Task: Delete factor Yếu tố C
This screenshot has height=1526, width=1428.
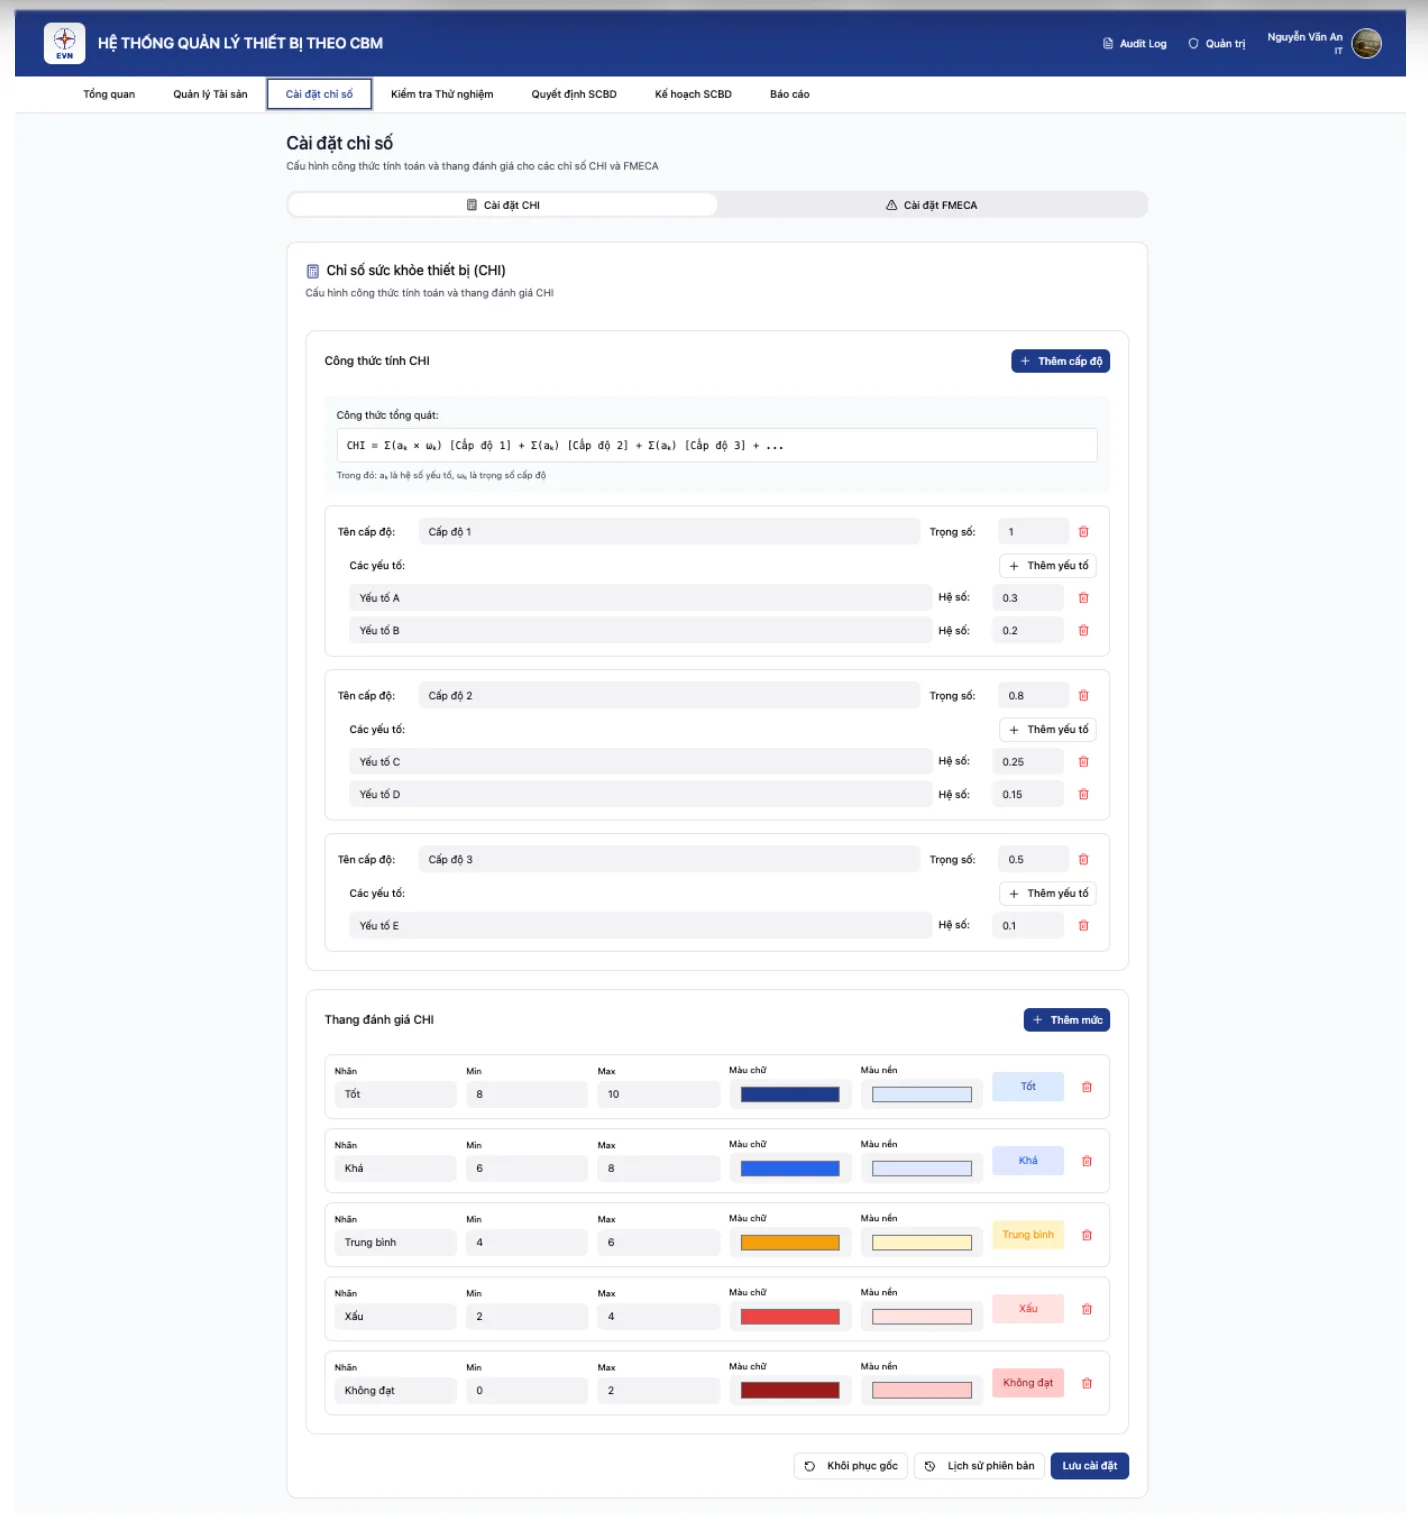Action: 1083,762
